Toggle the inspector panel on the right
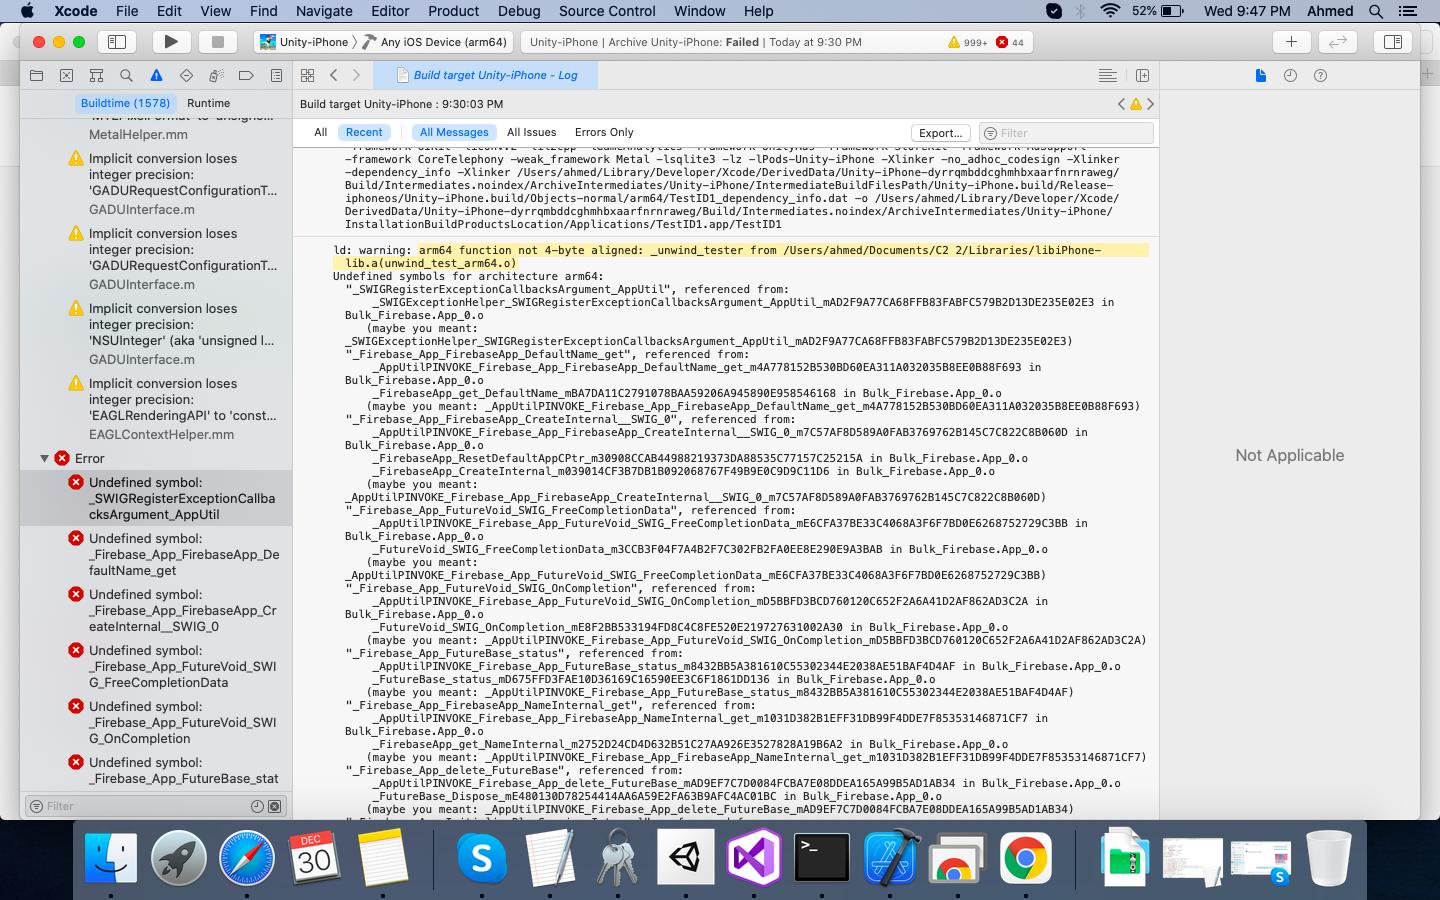This screenshot has height=900, width=1440. pyautogui.click(x=1392, y=42)
